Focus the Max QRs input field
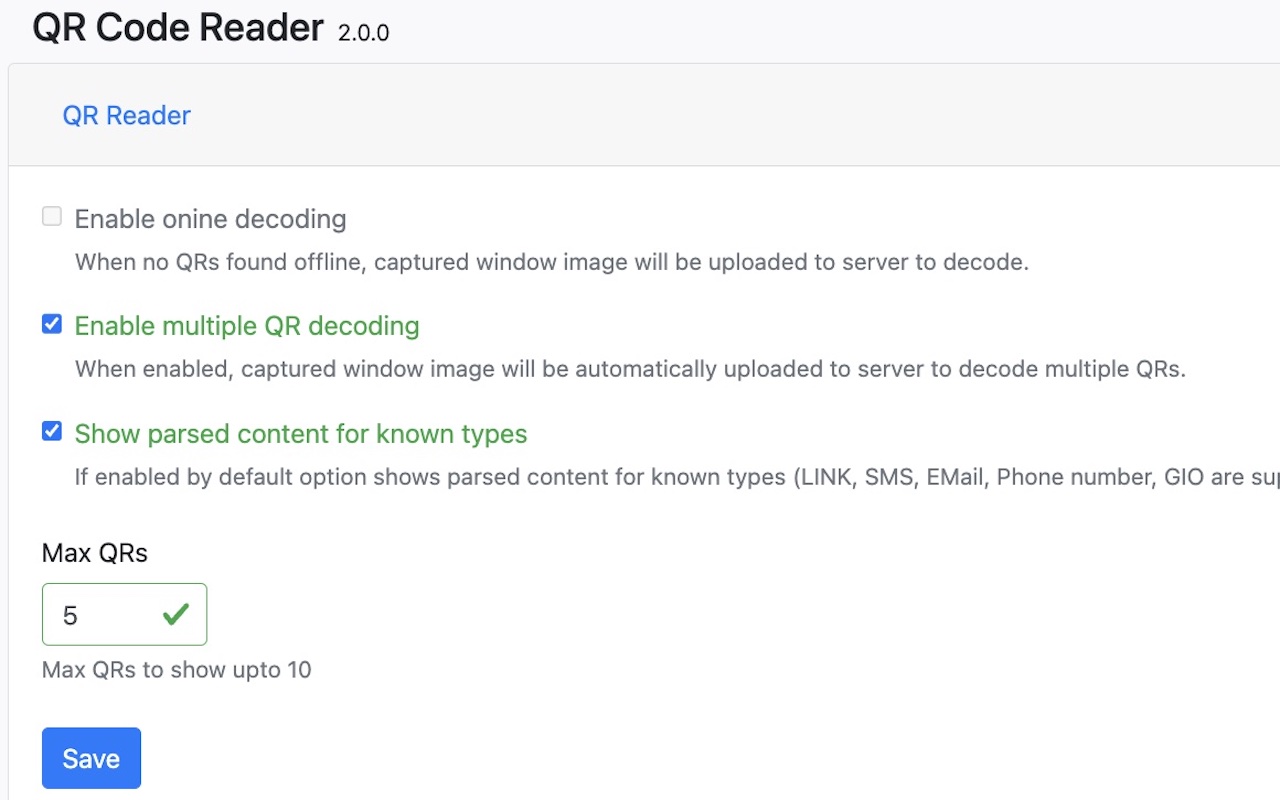The height and width of the screenshot is (800, 1280). click(x=124, y=614)
